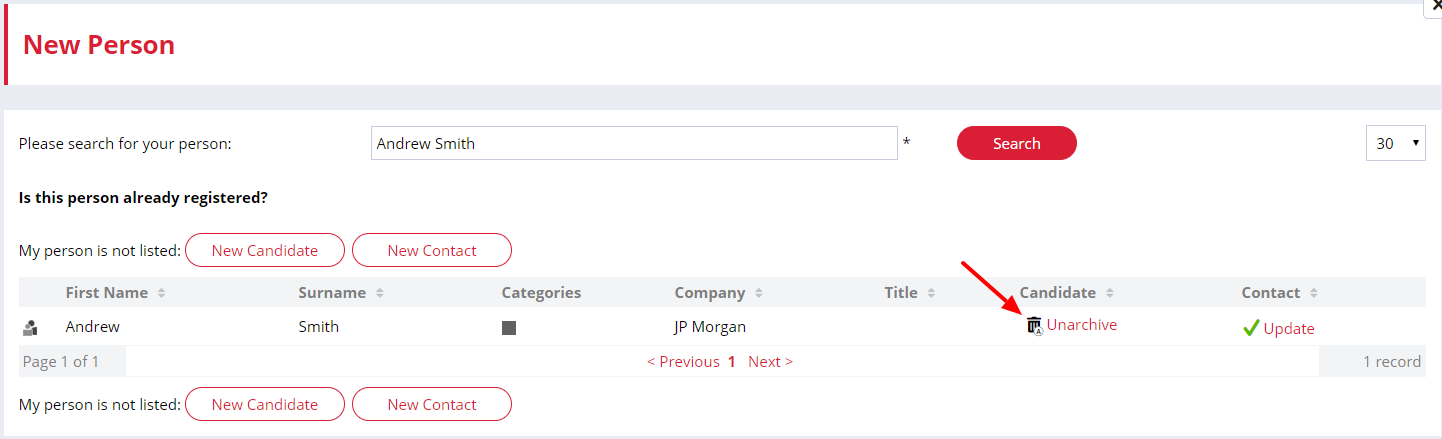Click the person search input field

tap(634, 143)
